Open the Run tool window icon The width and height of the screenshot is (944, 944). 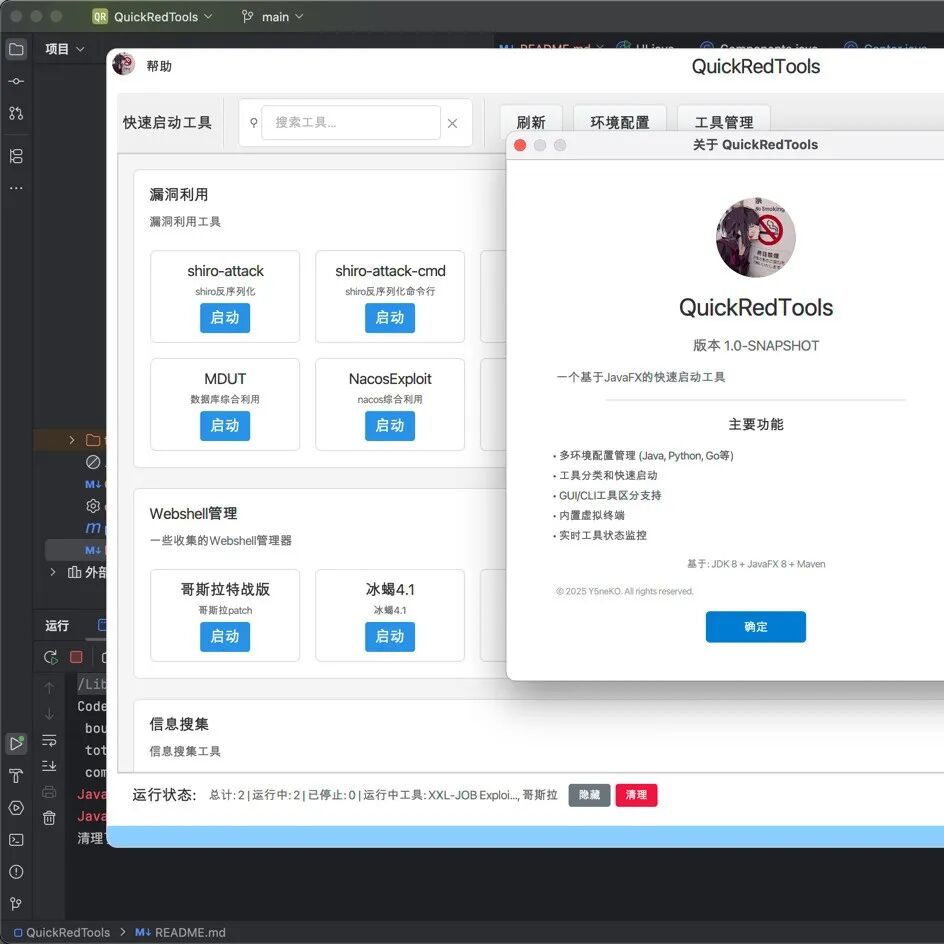coord(16,744)
